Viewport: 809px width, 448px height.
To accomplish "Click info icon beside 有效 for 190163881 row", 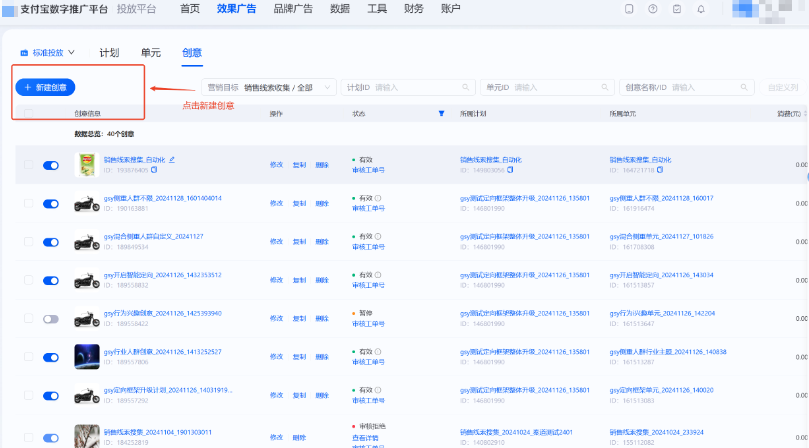I will [378, 198].
